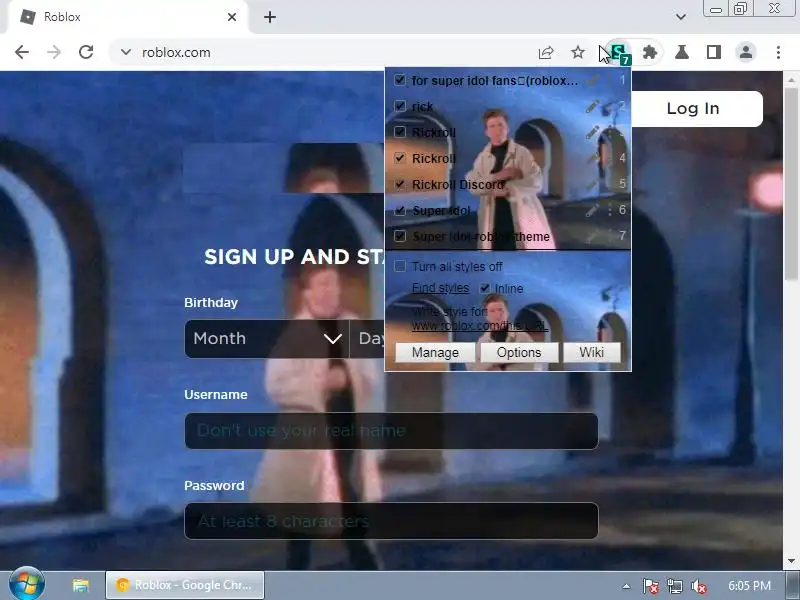Select the Roblox browser tab

[128, 17]
